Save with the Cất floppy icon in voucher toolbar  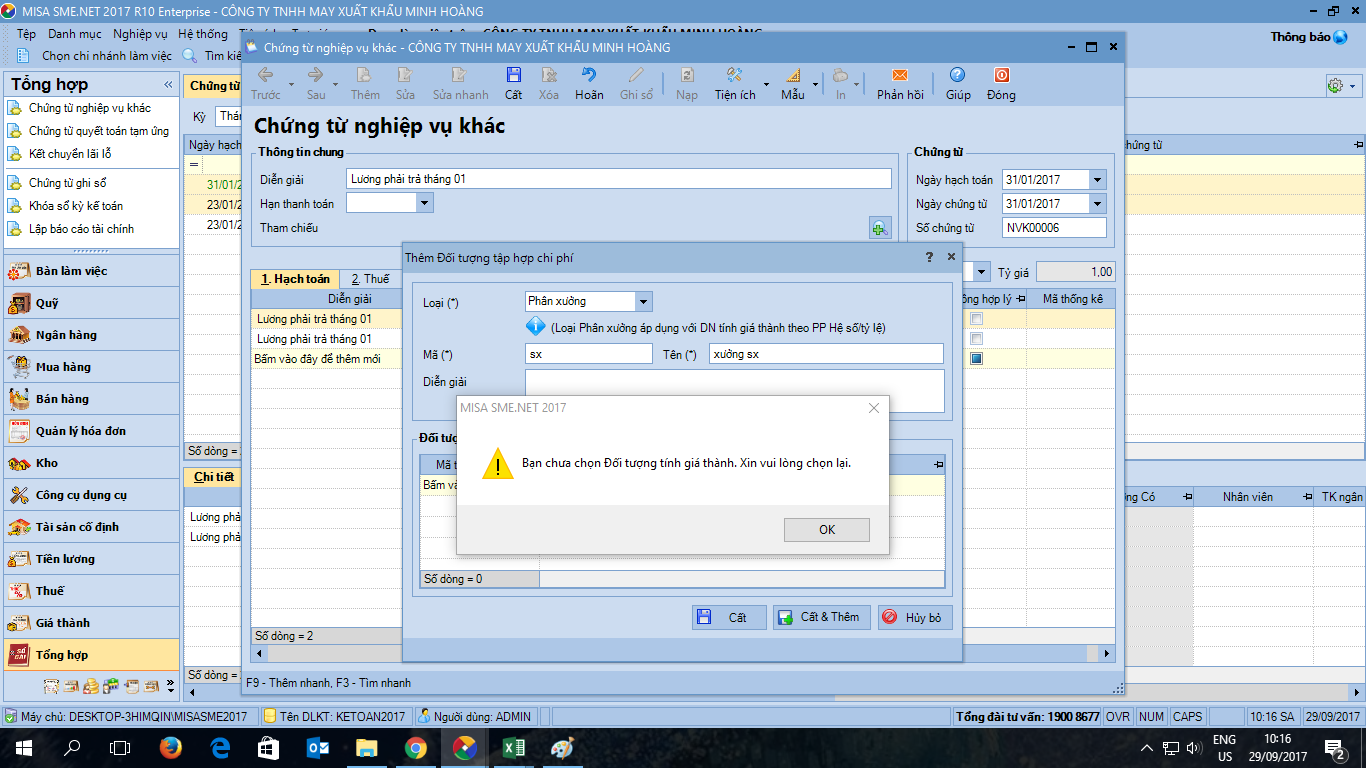click(513, 75)
